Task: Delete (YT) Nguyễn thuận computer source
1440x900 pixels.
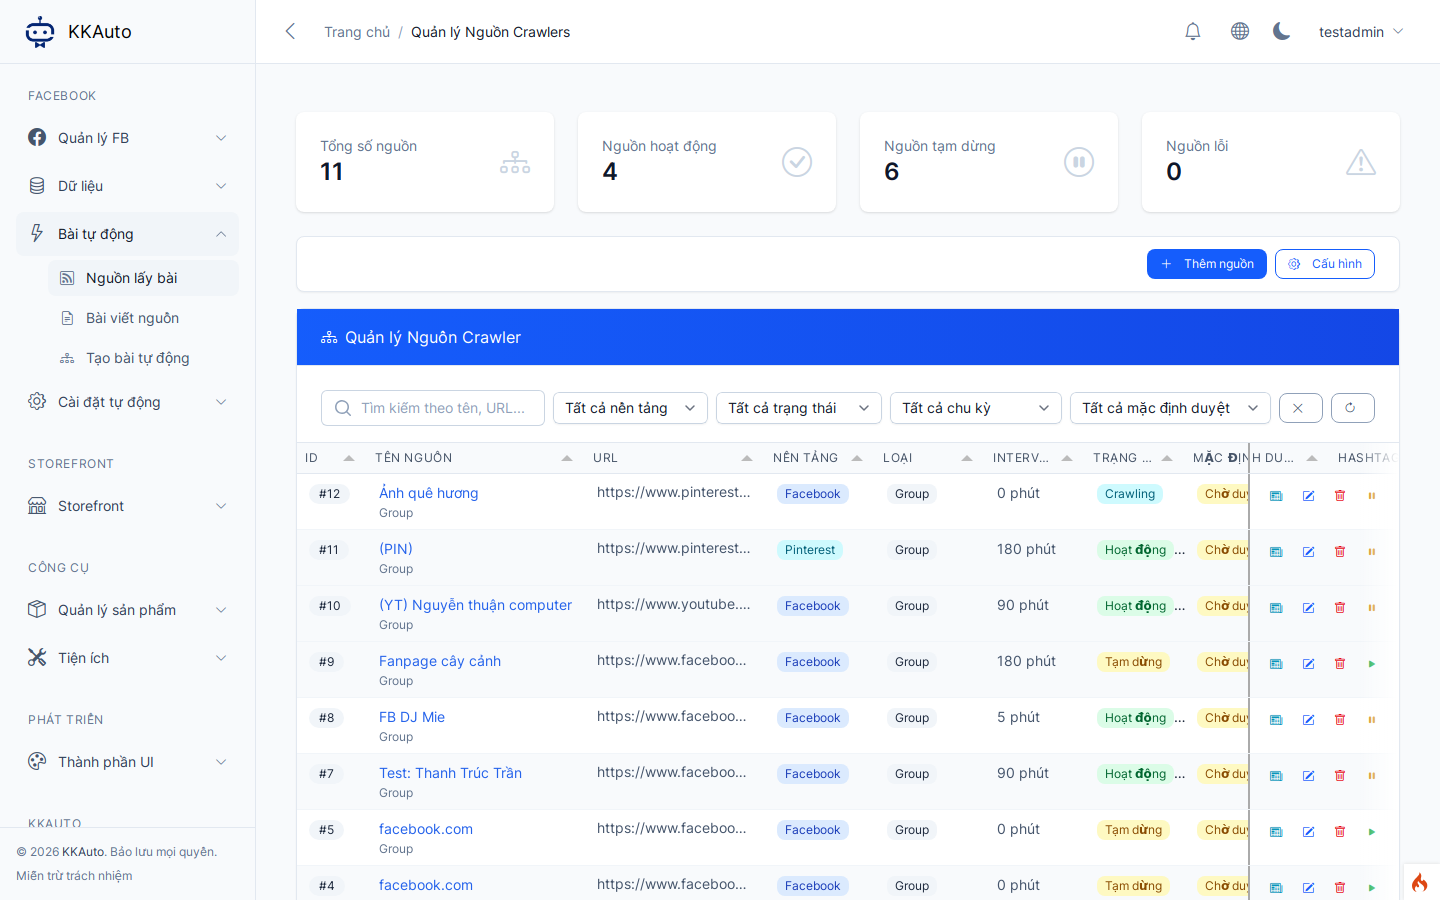Action: (x=1340, y=608)
